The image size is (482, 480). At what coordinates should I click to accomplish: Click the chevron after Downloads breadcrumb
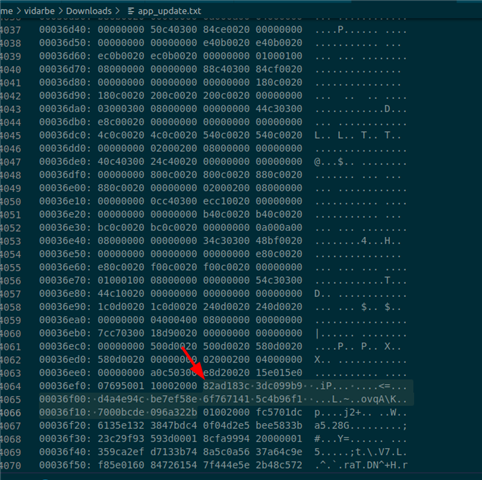(x=117, y=11)
